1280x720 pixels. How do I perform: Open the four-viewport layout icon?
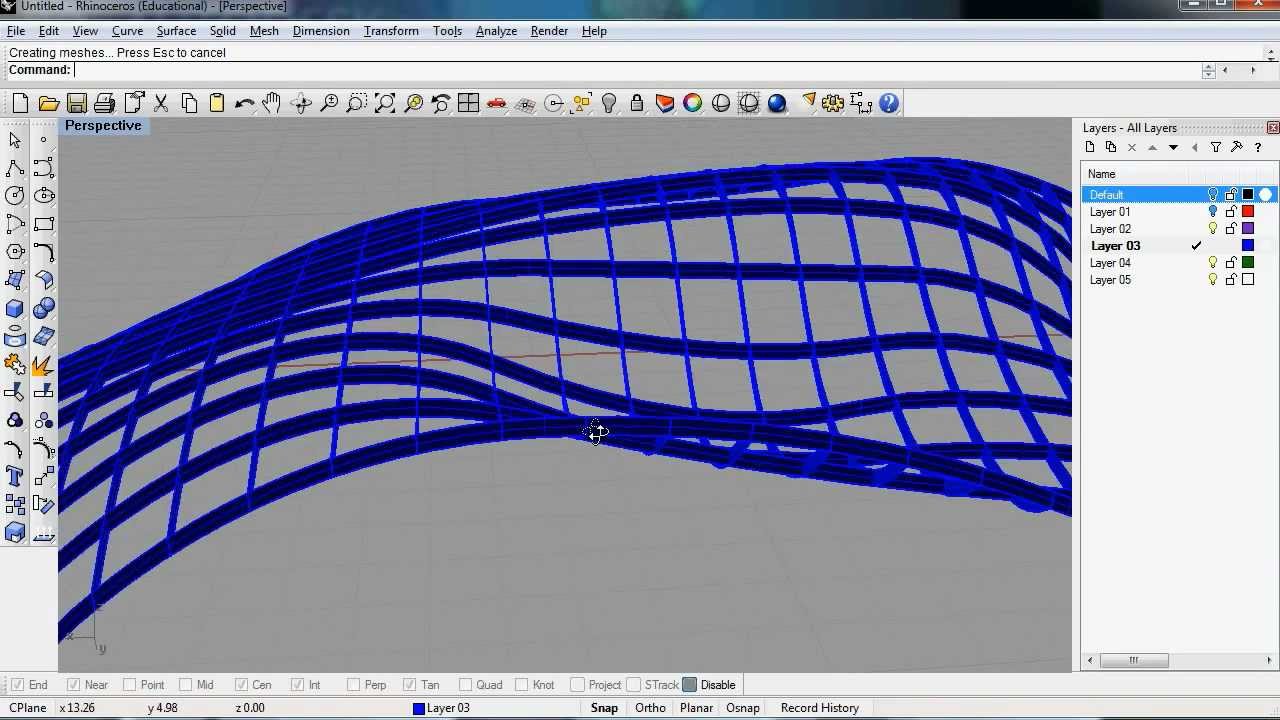[x=468, y=103]
